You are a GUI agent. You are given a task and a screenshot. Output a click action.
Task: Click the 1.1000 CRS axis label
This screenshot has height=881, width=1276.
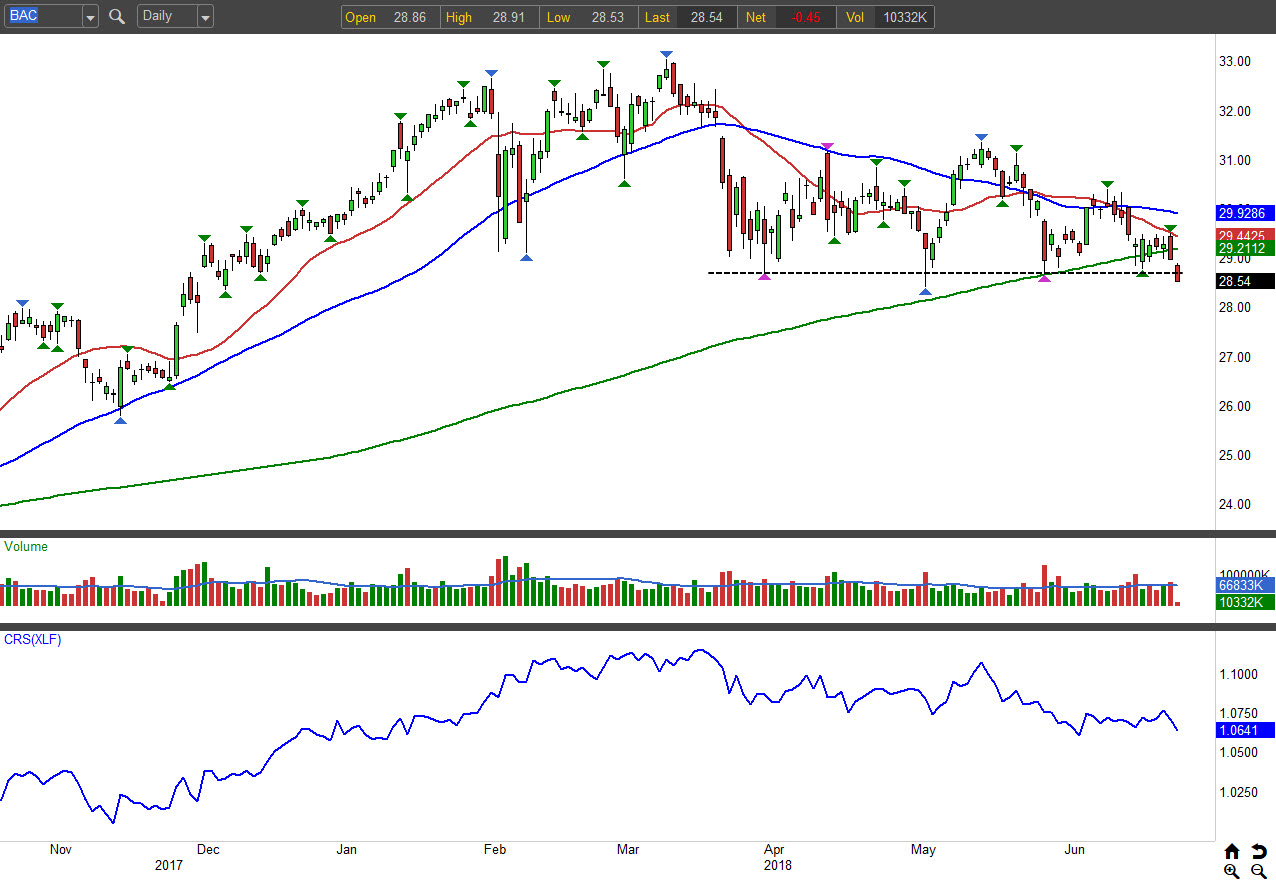[x=1238, y=675]
